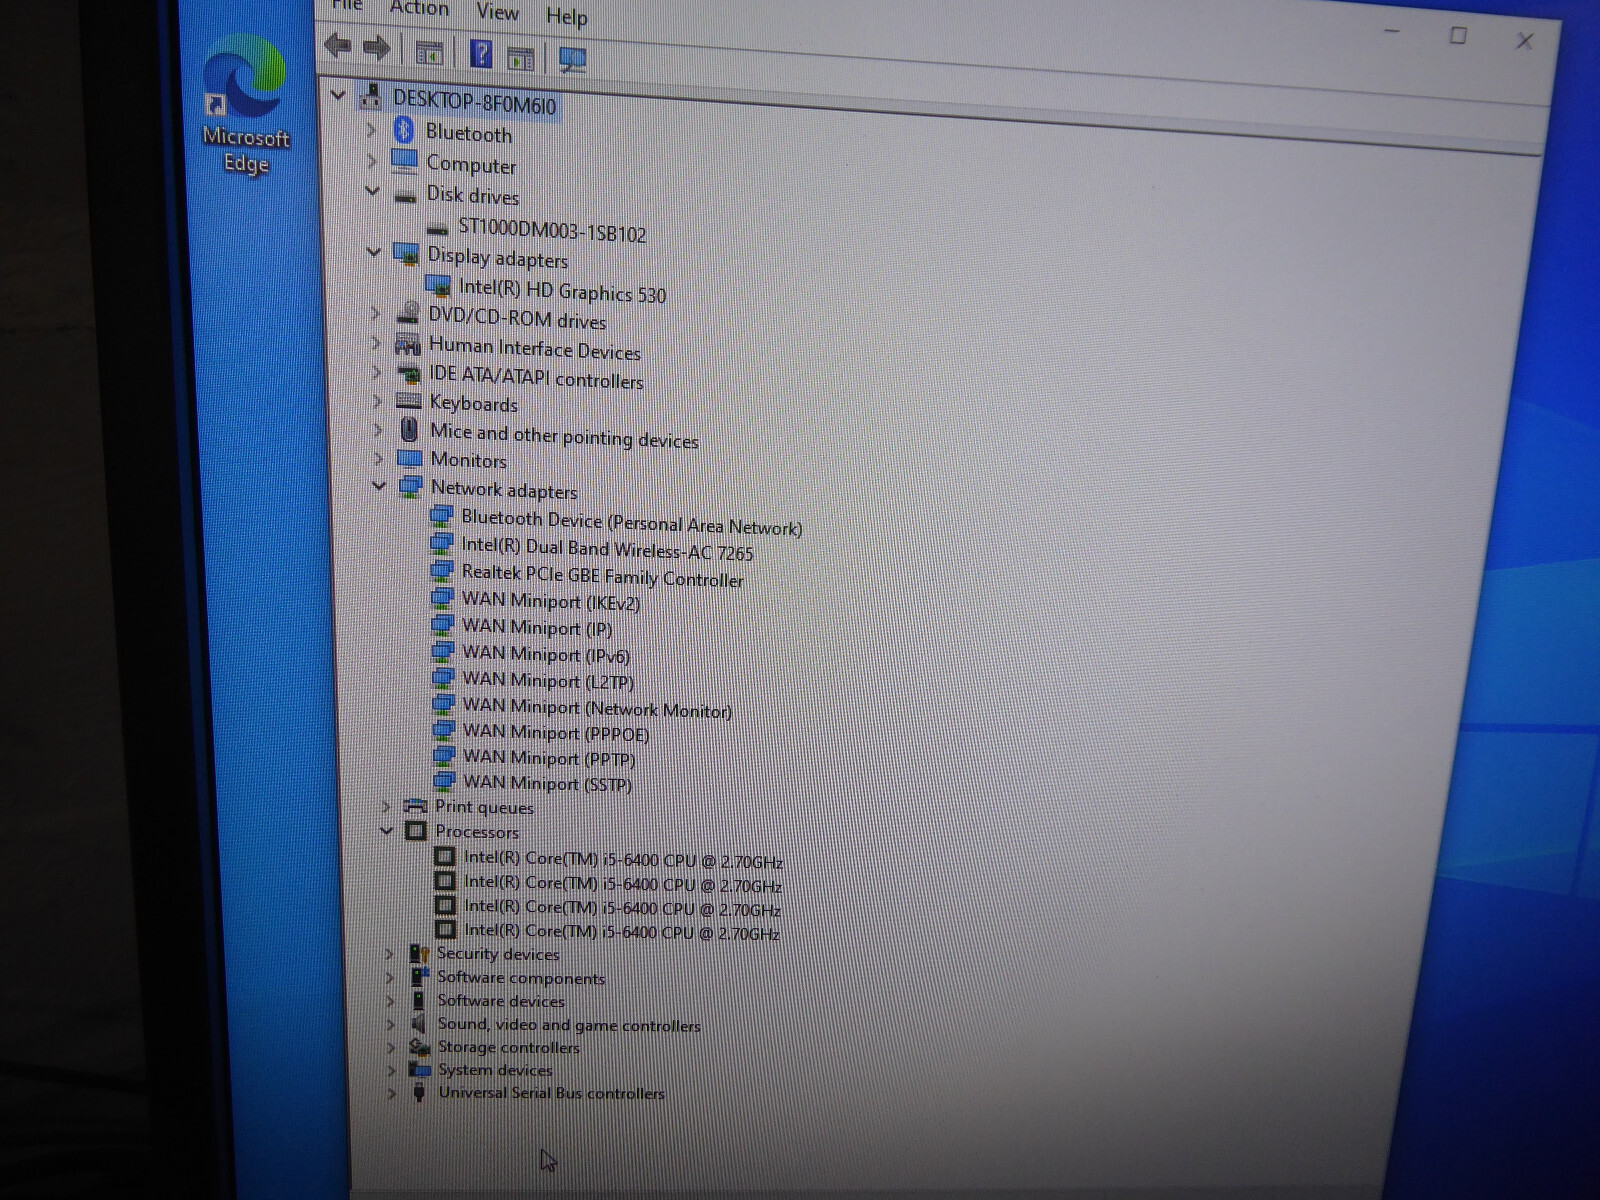
Task: Click the Print queues icon
Action: coord(414,805)
